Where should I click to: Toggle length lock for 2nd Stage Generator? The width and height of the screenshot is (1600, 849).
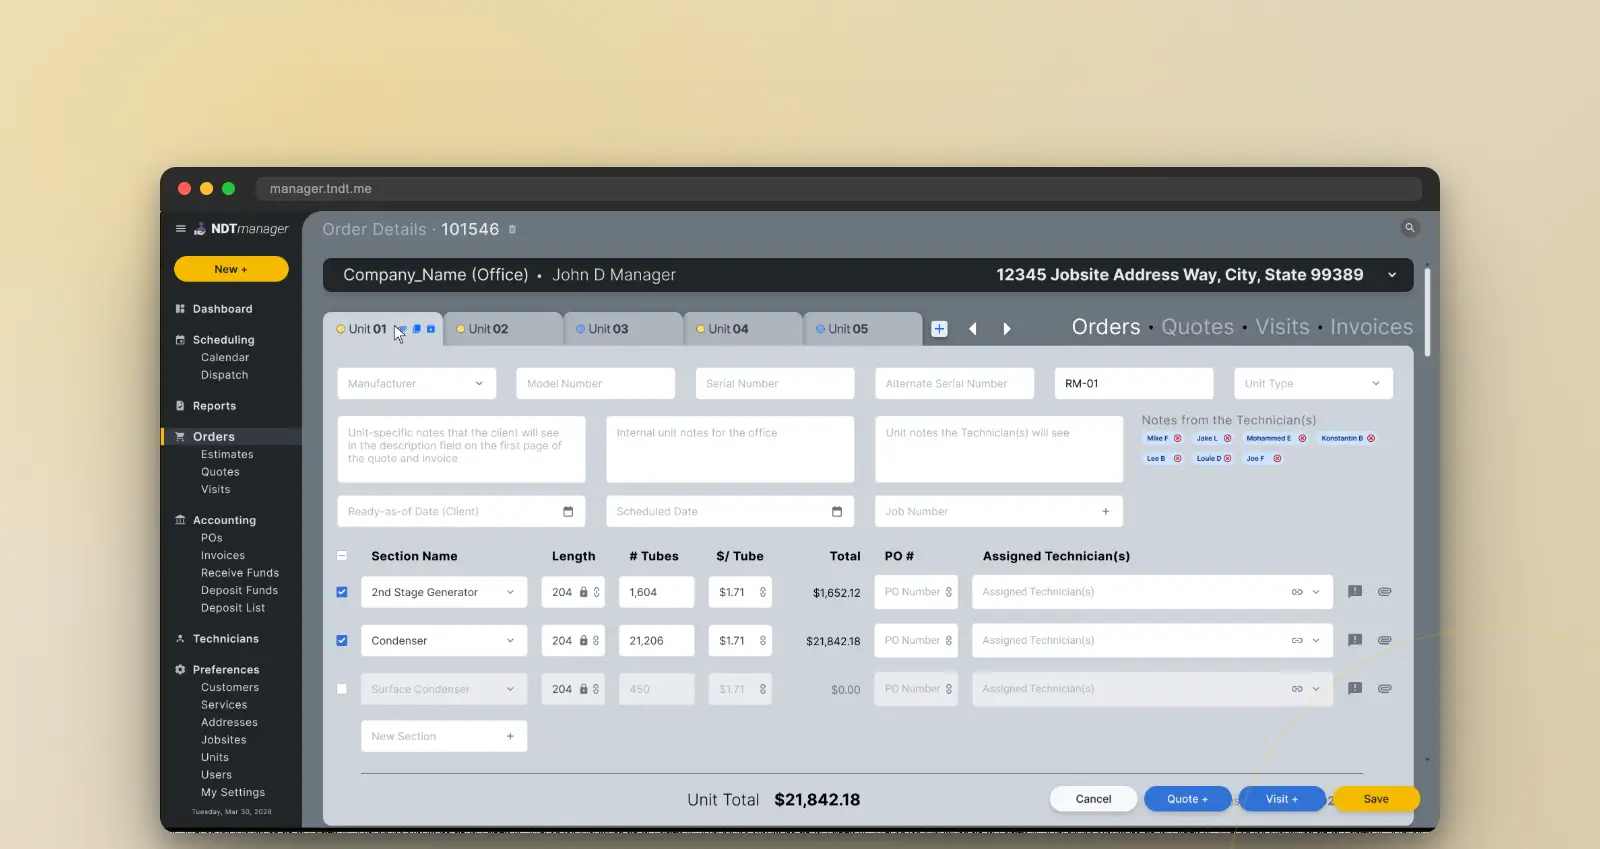(584, 592)
